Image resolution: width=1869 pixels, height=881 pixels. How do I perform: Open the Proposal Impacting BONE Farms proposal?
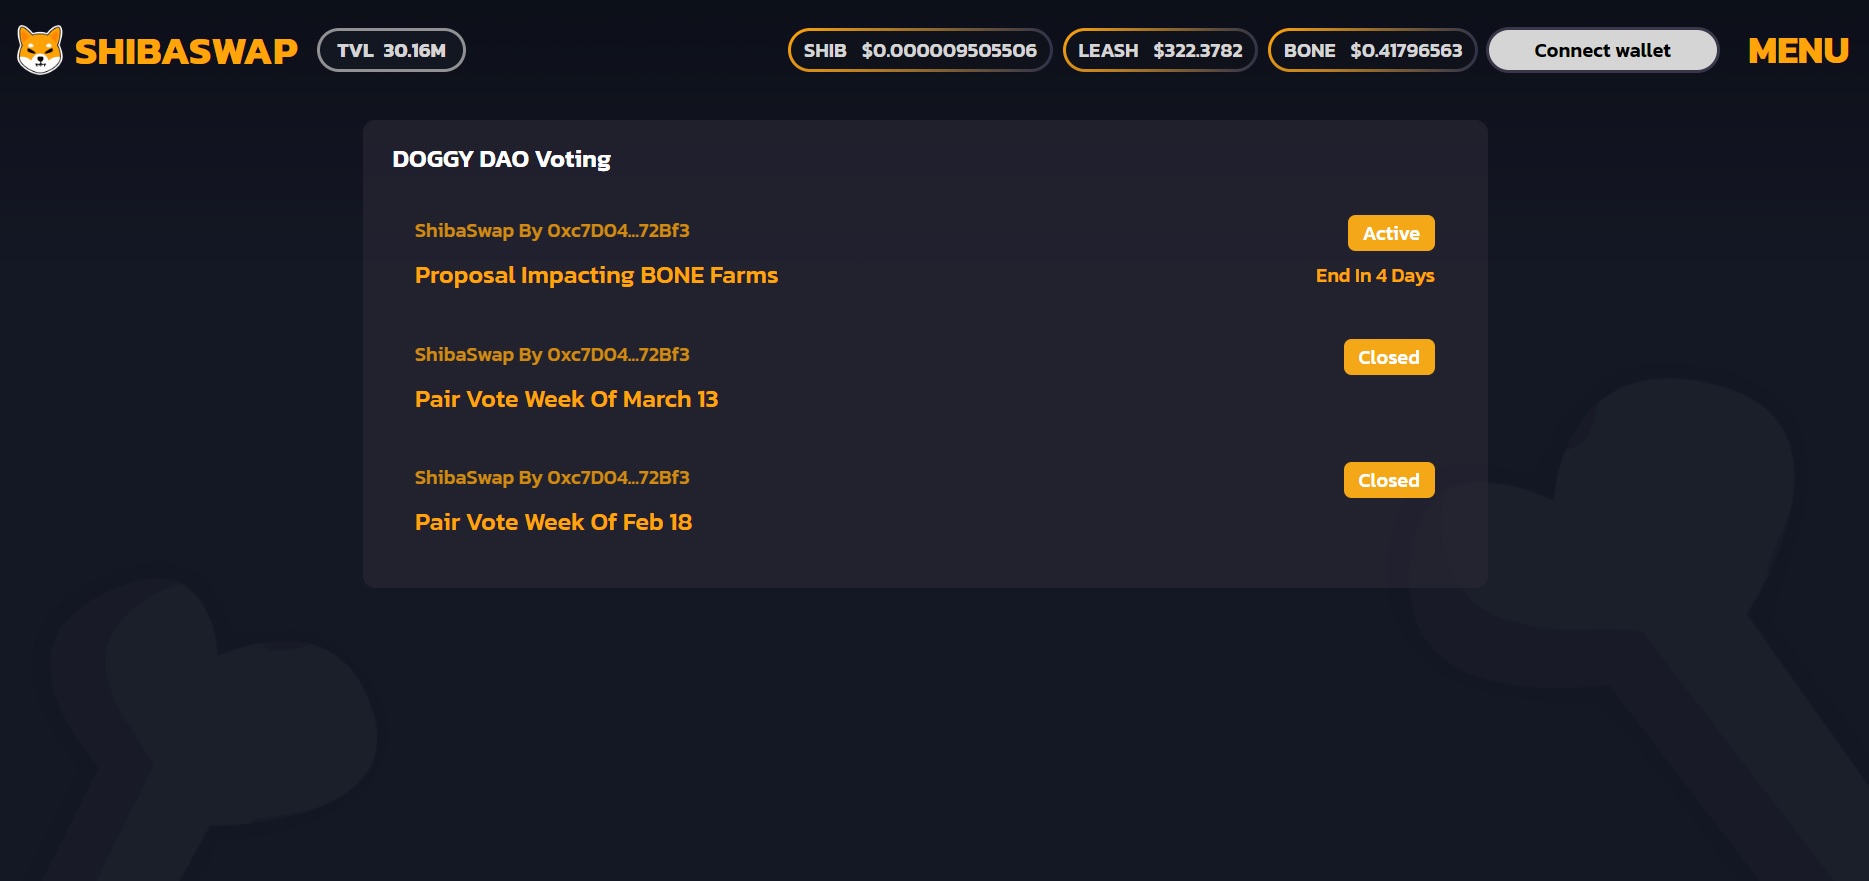(x=596, y=275)
